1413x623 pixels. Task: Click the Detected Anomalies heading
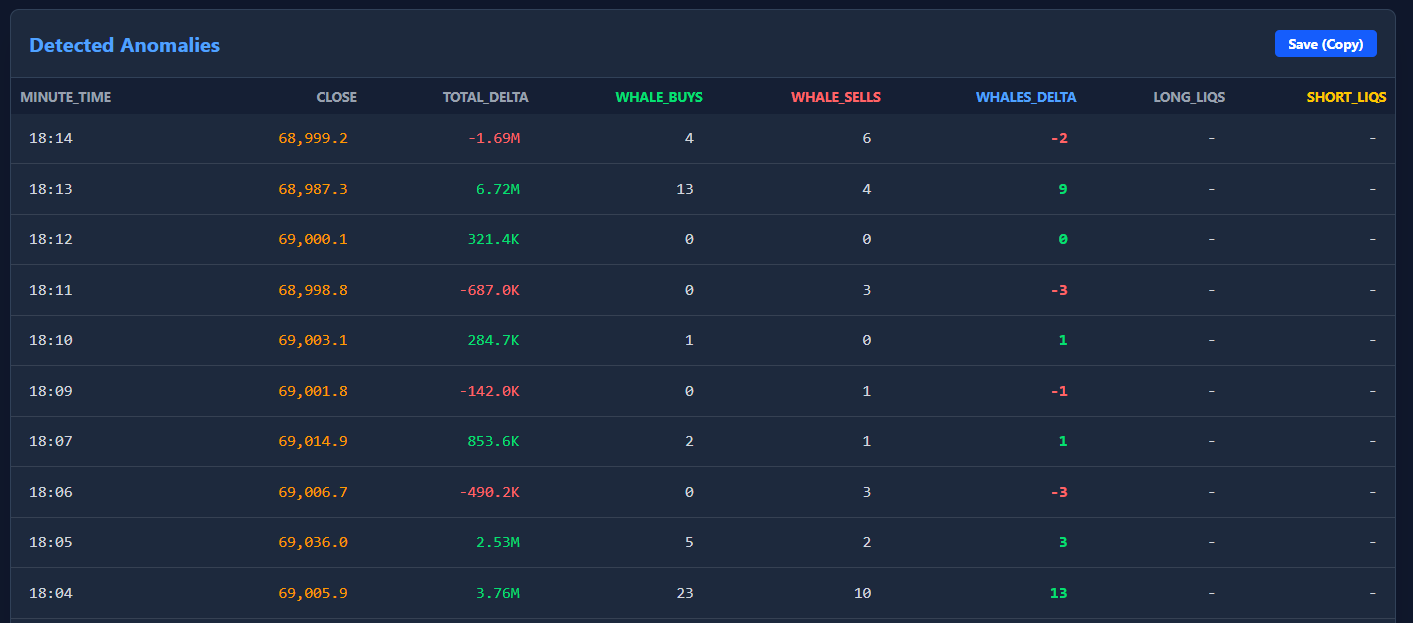[x=124, y=45]
